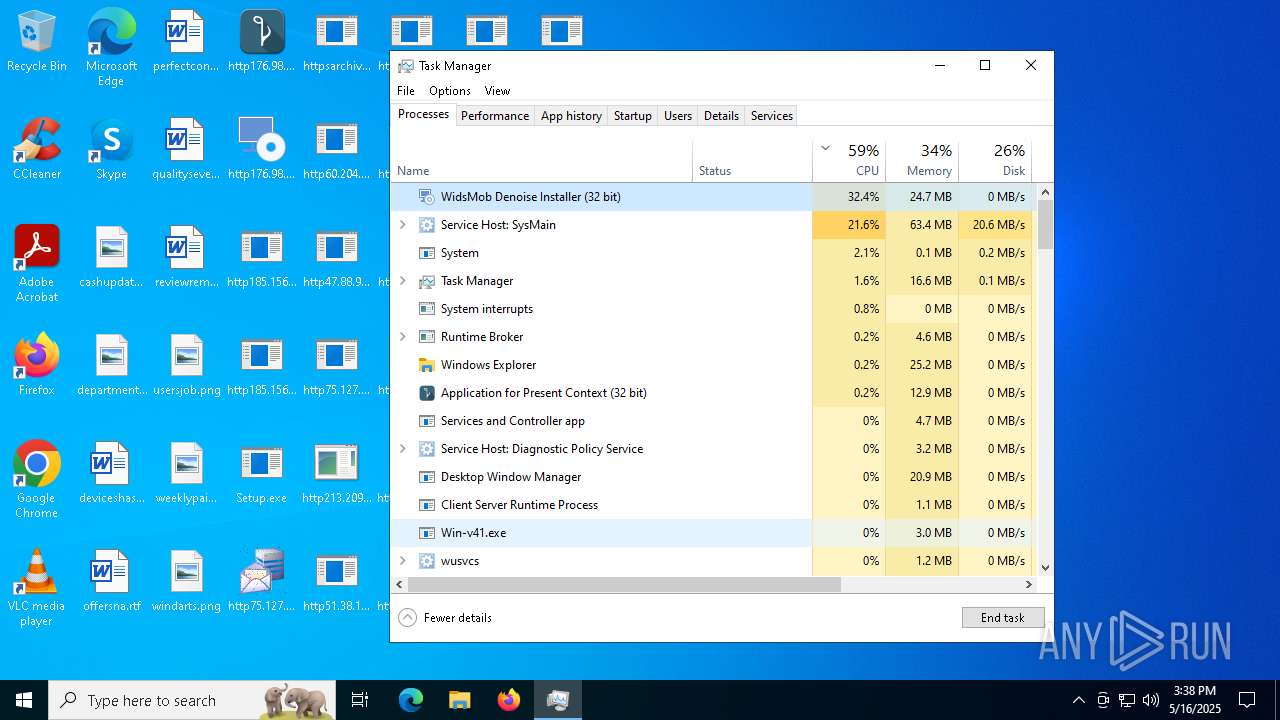Click the vertical scrollbar down arrow

[1045, 568]
